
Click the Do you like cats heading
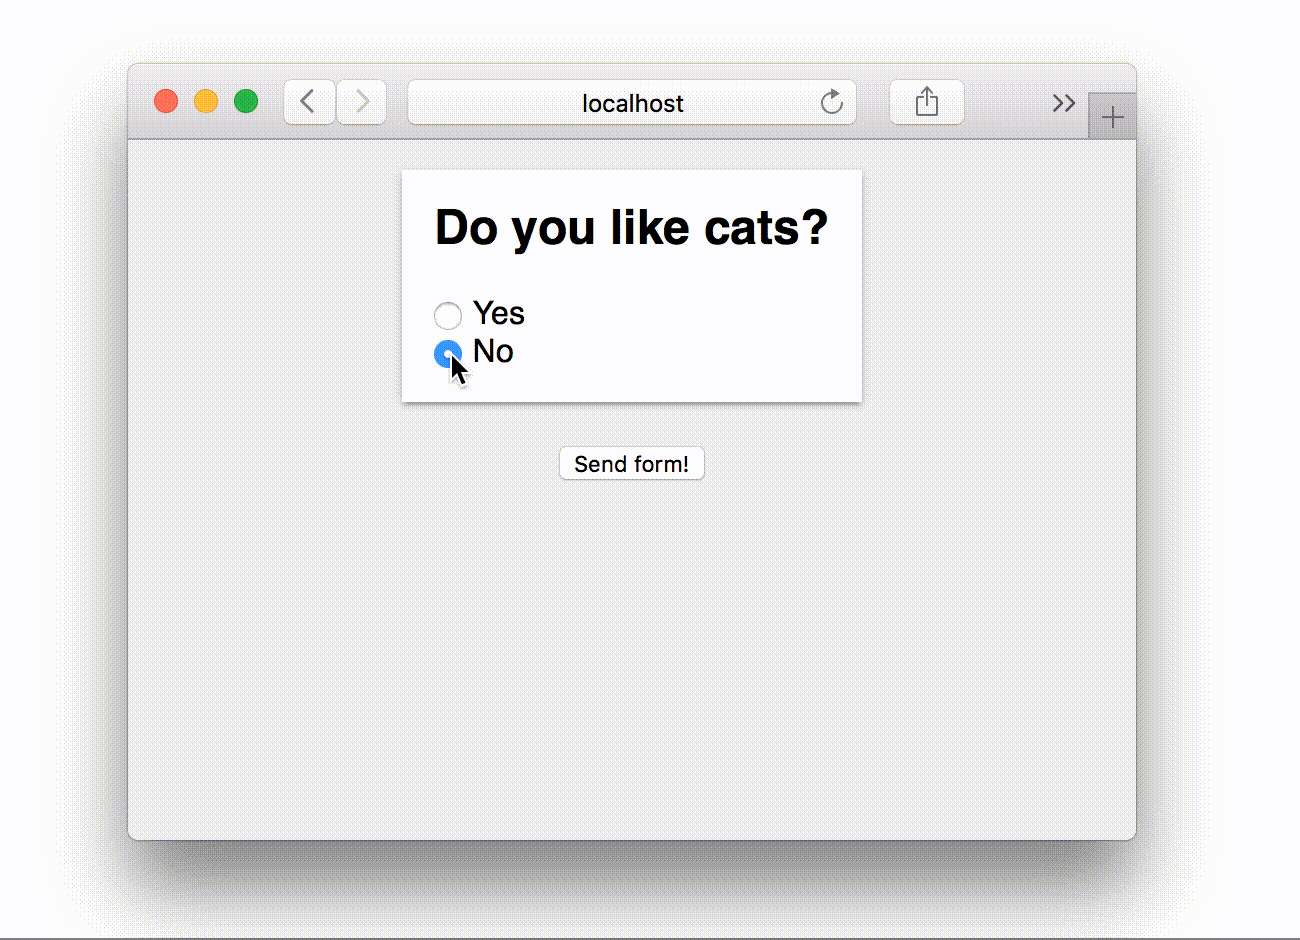tap(631, 228)
